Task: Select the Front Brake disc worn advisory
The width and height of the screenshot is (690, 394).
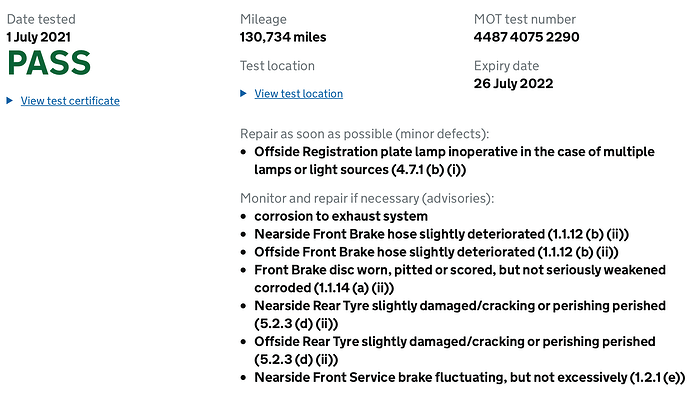Action: pos(460,279)
